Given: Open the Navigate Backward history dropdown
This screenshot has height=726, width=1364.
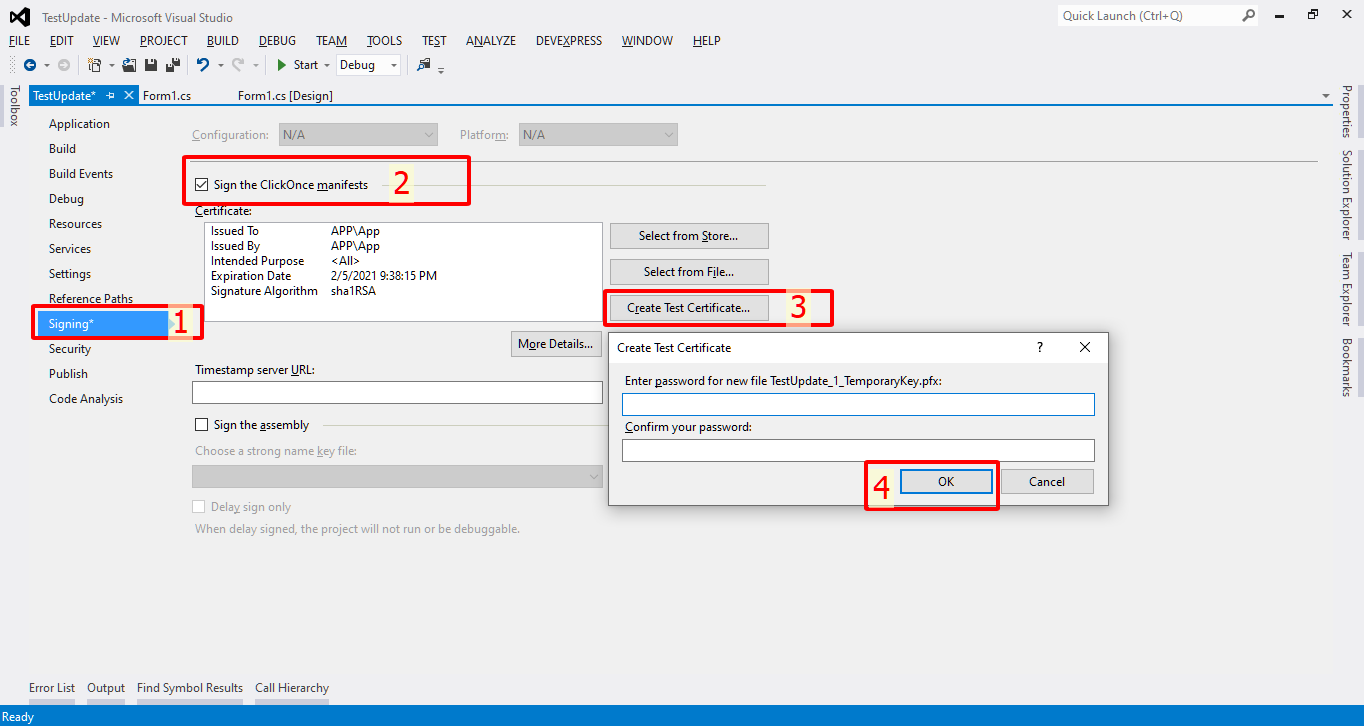Looking at the screenshot, I should tap(46, 65).
